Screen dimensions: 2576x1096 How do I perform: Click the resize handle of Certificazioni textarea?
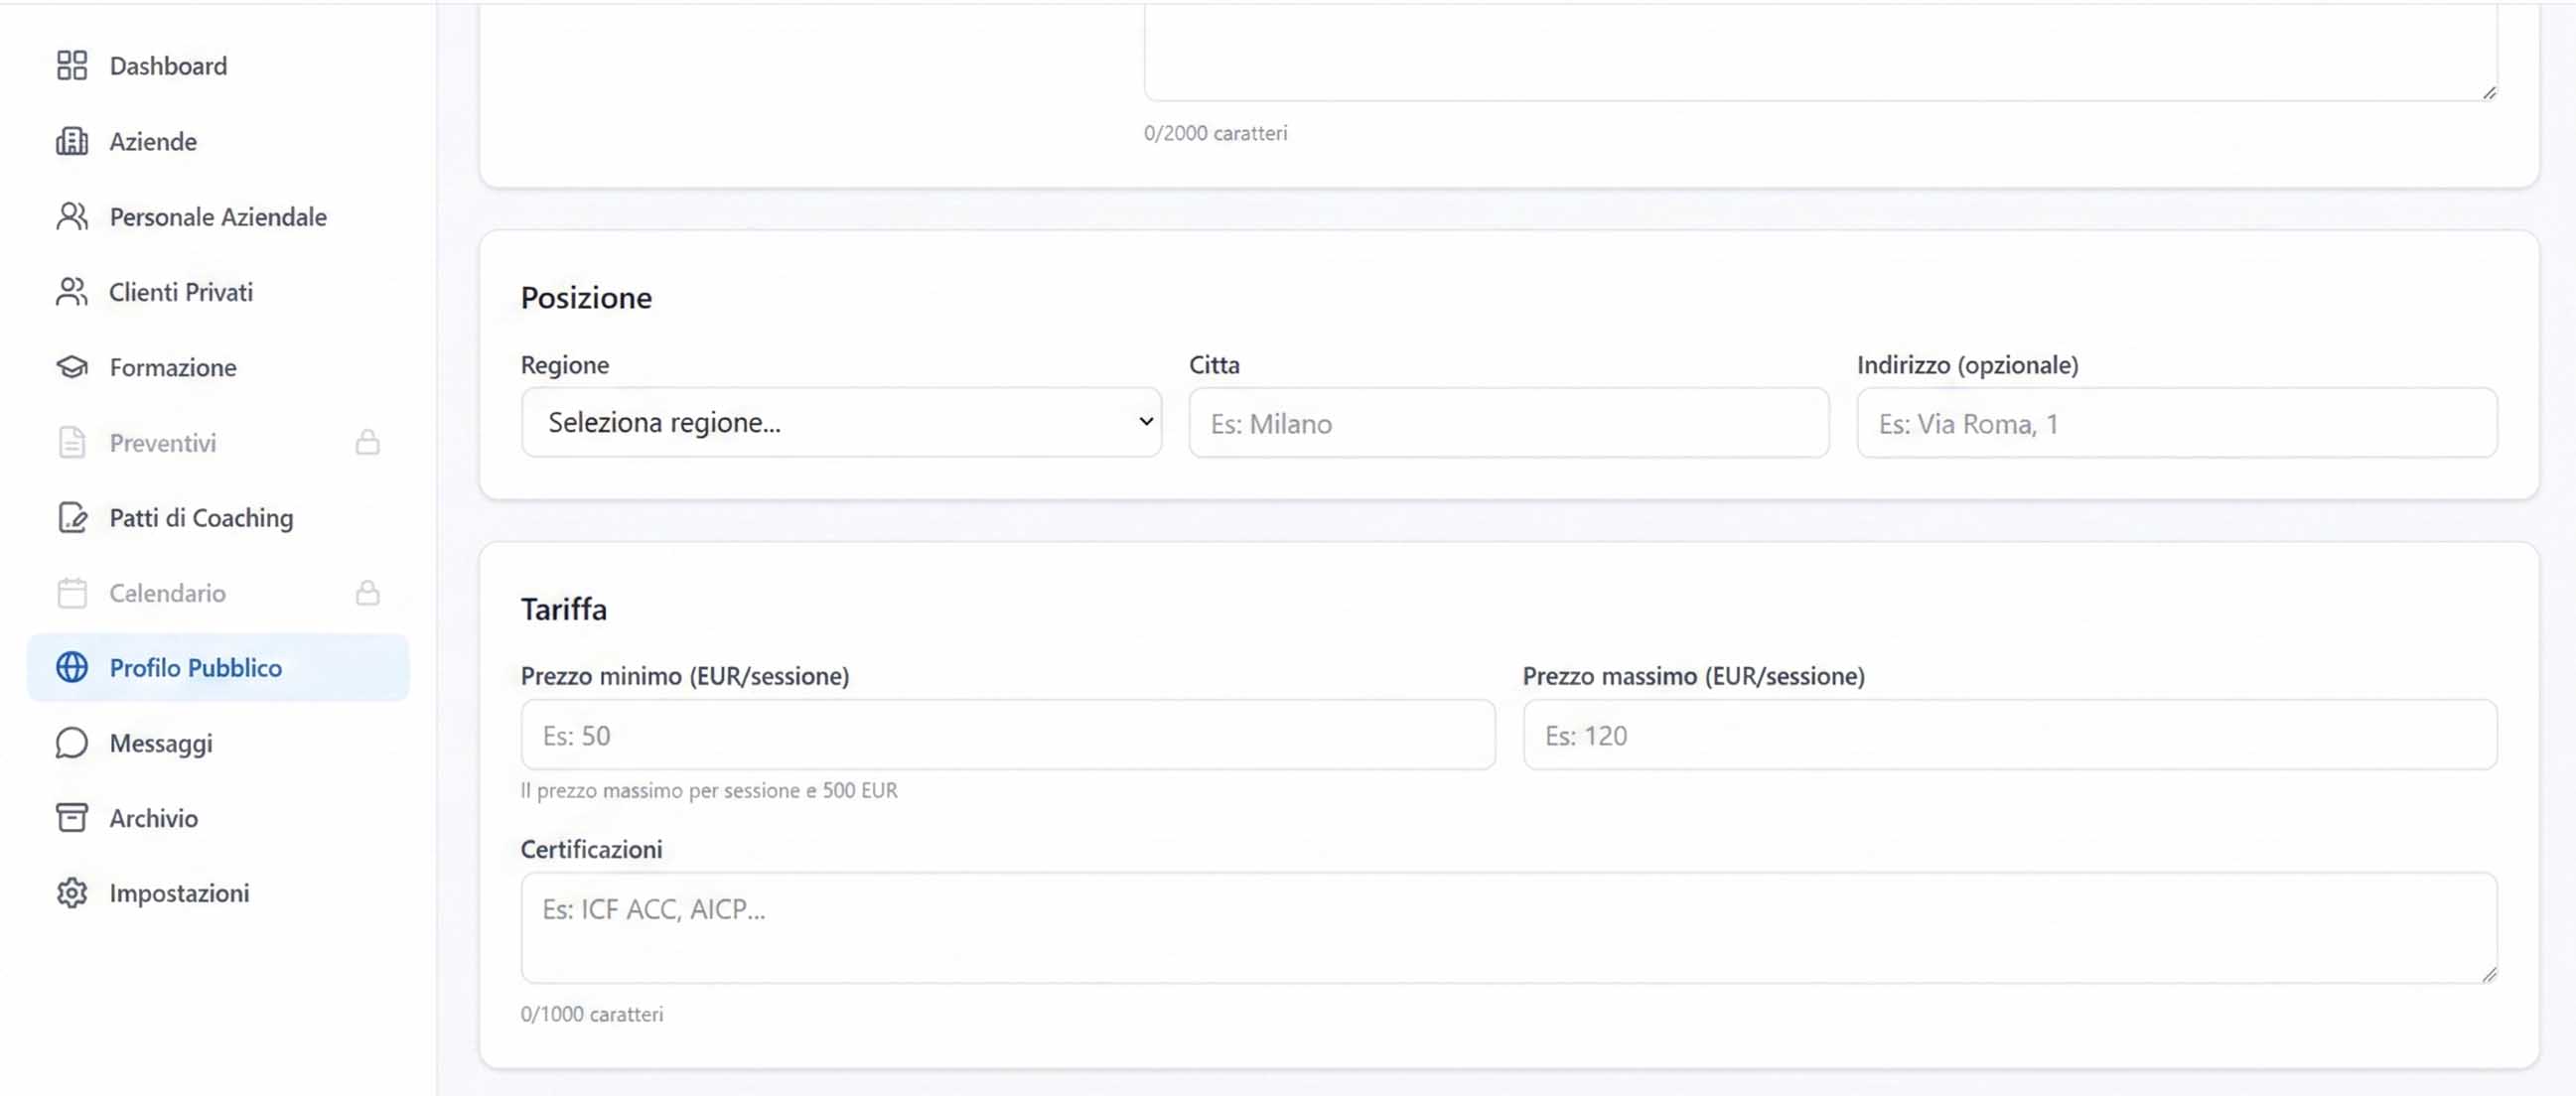pos(2489,975)
